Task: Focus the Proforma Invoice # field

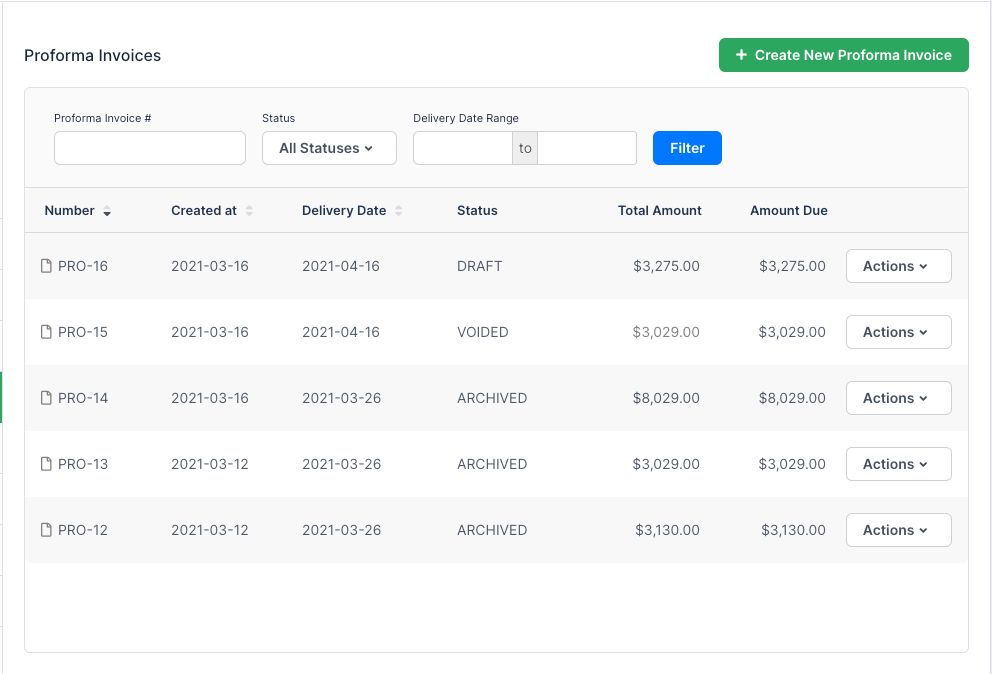Action: click(x=150, y=148)
